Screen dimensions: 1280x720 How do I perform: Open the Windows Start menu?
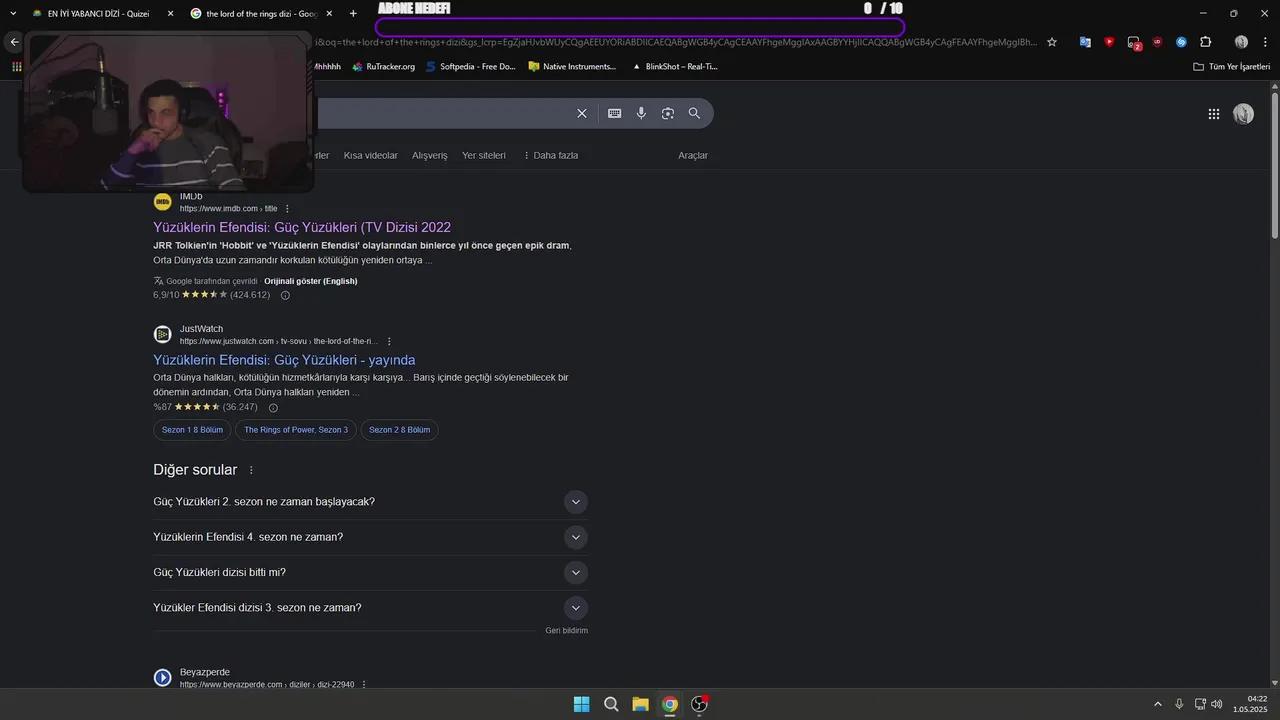pyautogui.click(x=581, y=704)
